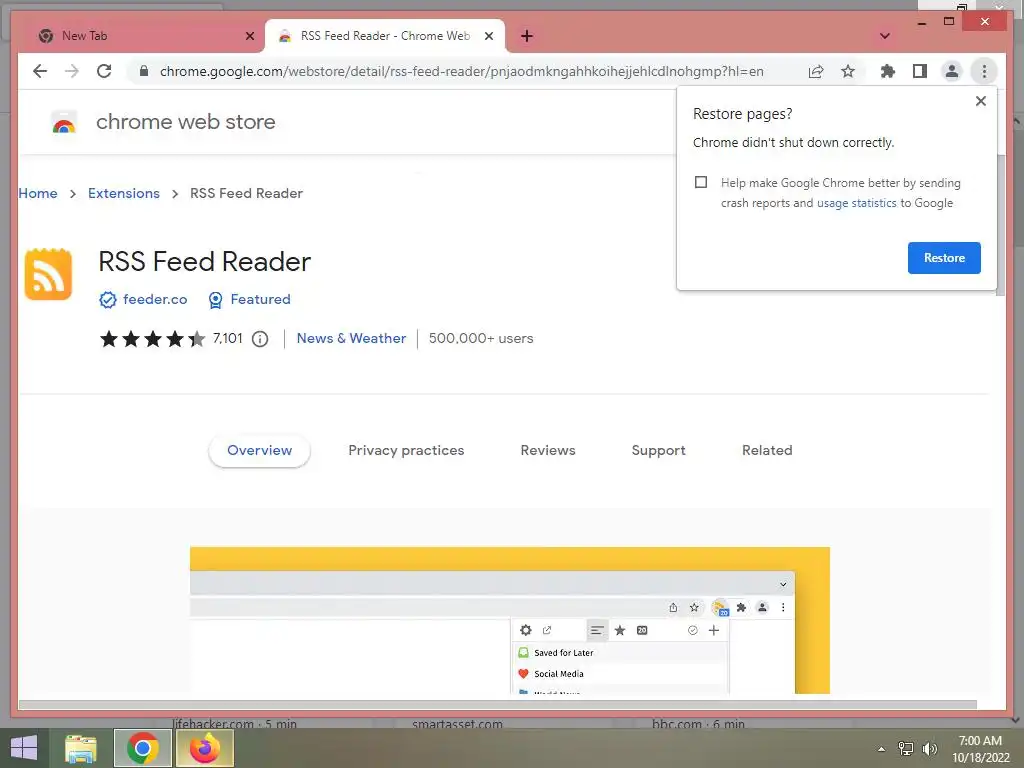
Task: Click the forward navigation arrow
Action: 72,71
